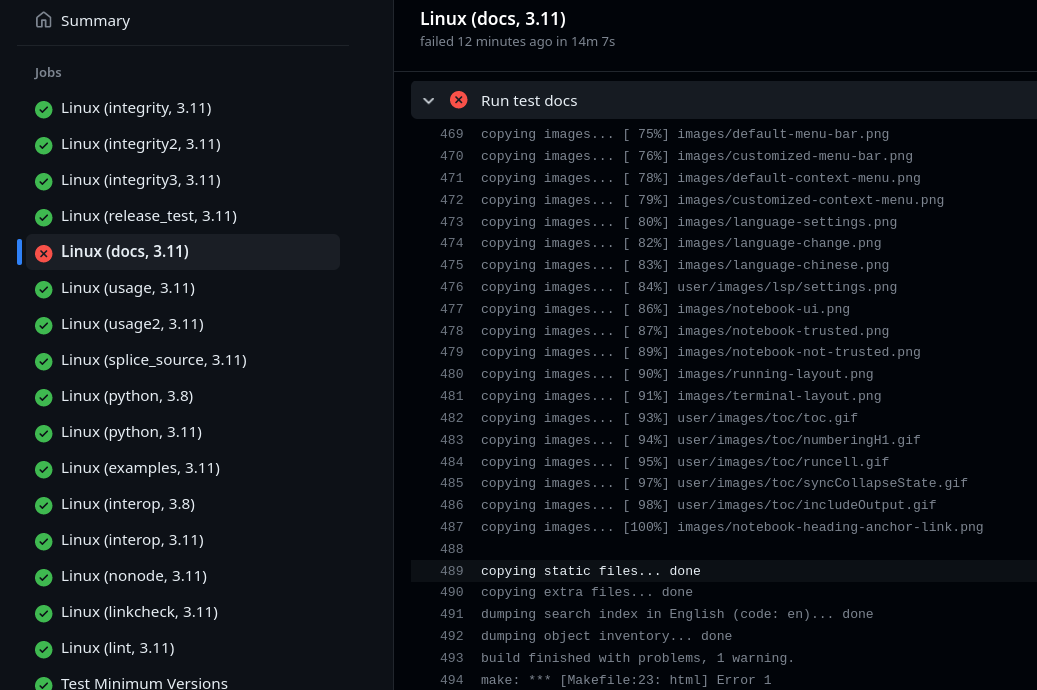Click log line number 489

pos(452,571)
